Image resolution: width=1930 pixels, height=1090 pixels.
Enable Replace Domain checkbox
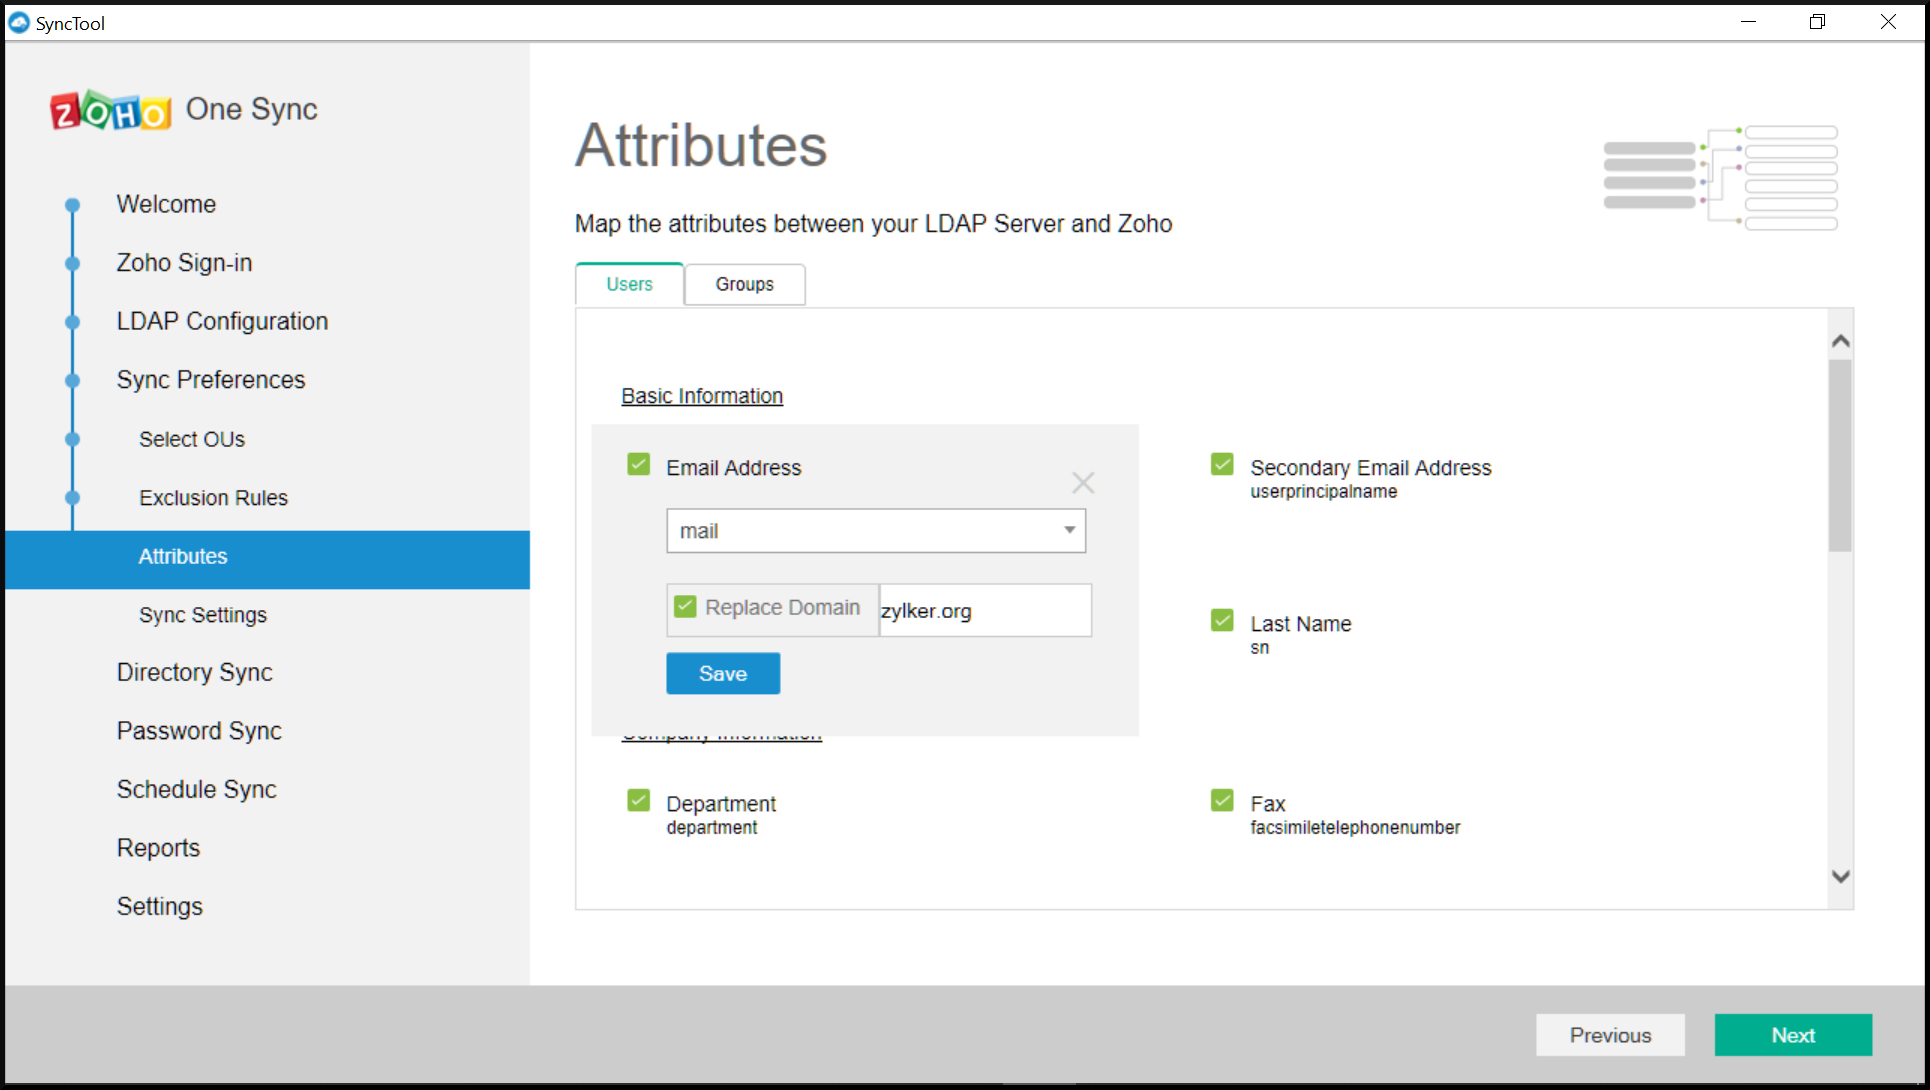point(685,607)
